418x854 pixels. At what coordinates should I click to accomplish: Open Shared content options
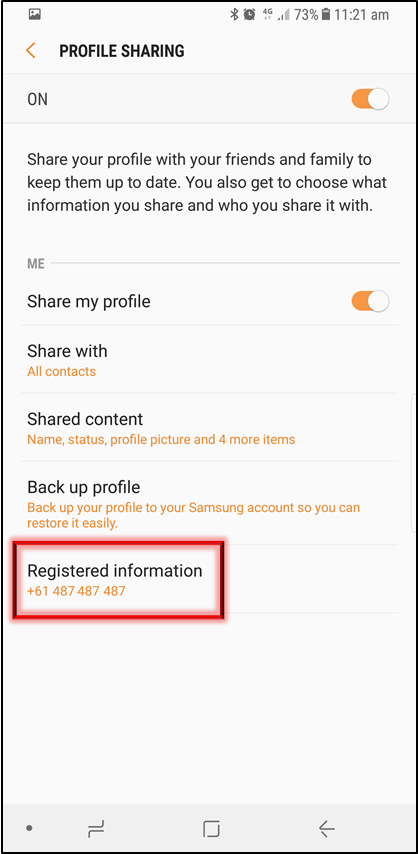coord(209,428)
